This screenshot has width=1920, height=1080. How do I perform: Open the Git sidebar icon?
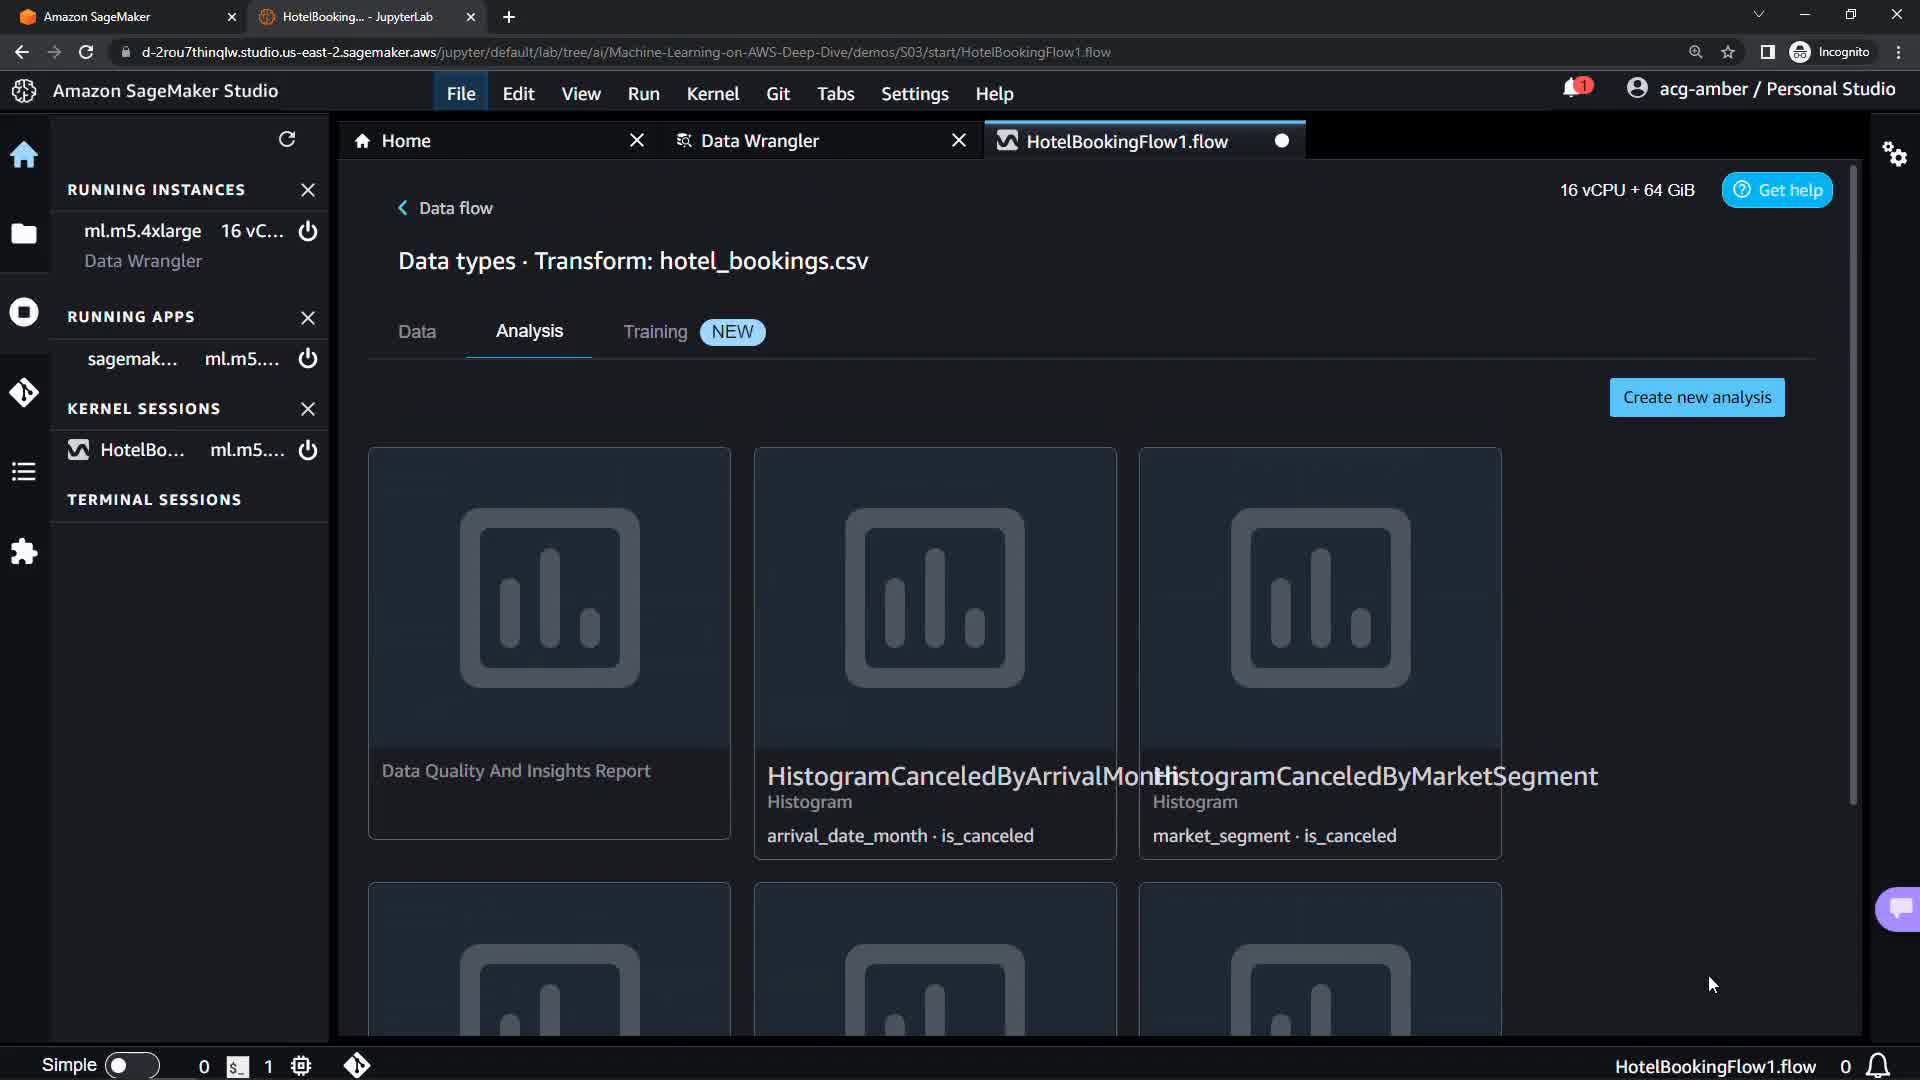24,392
